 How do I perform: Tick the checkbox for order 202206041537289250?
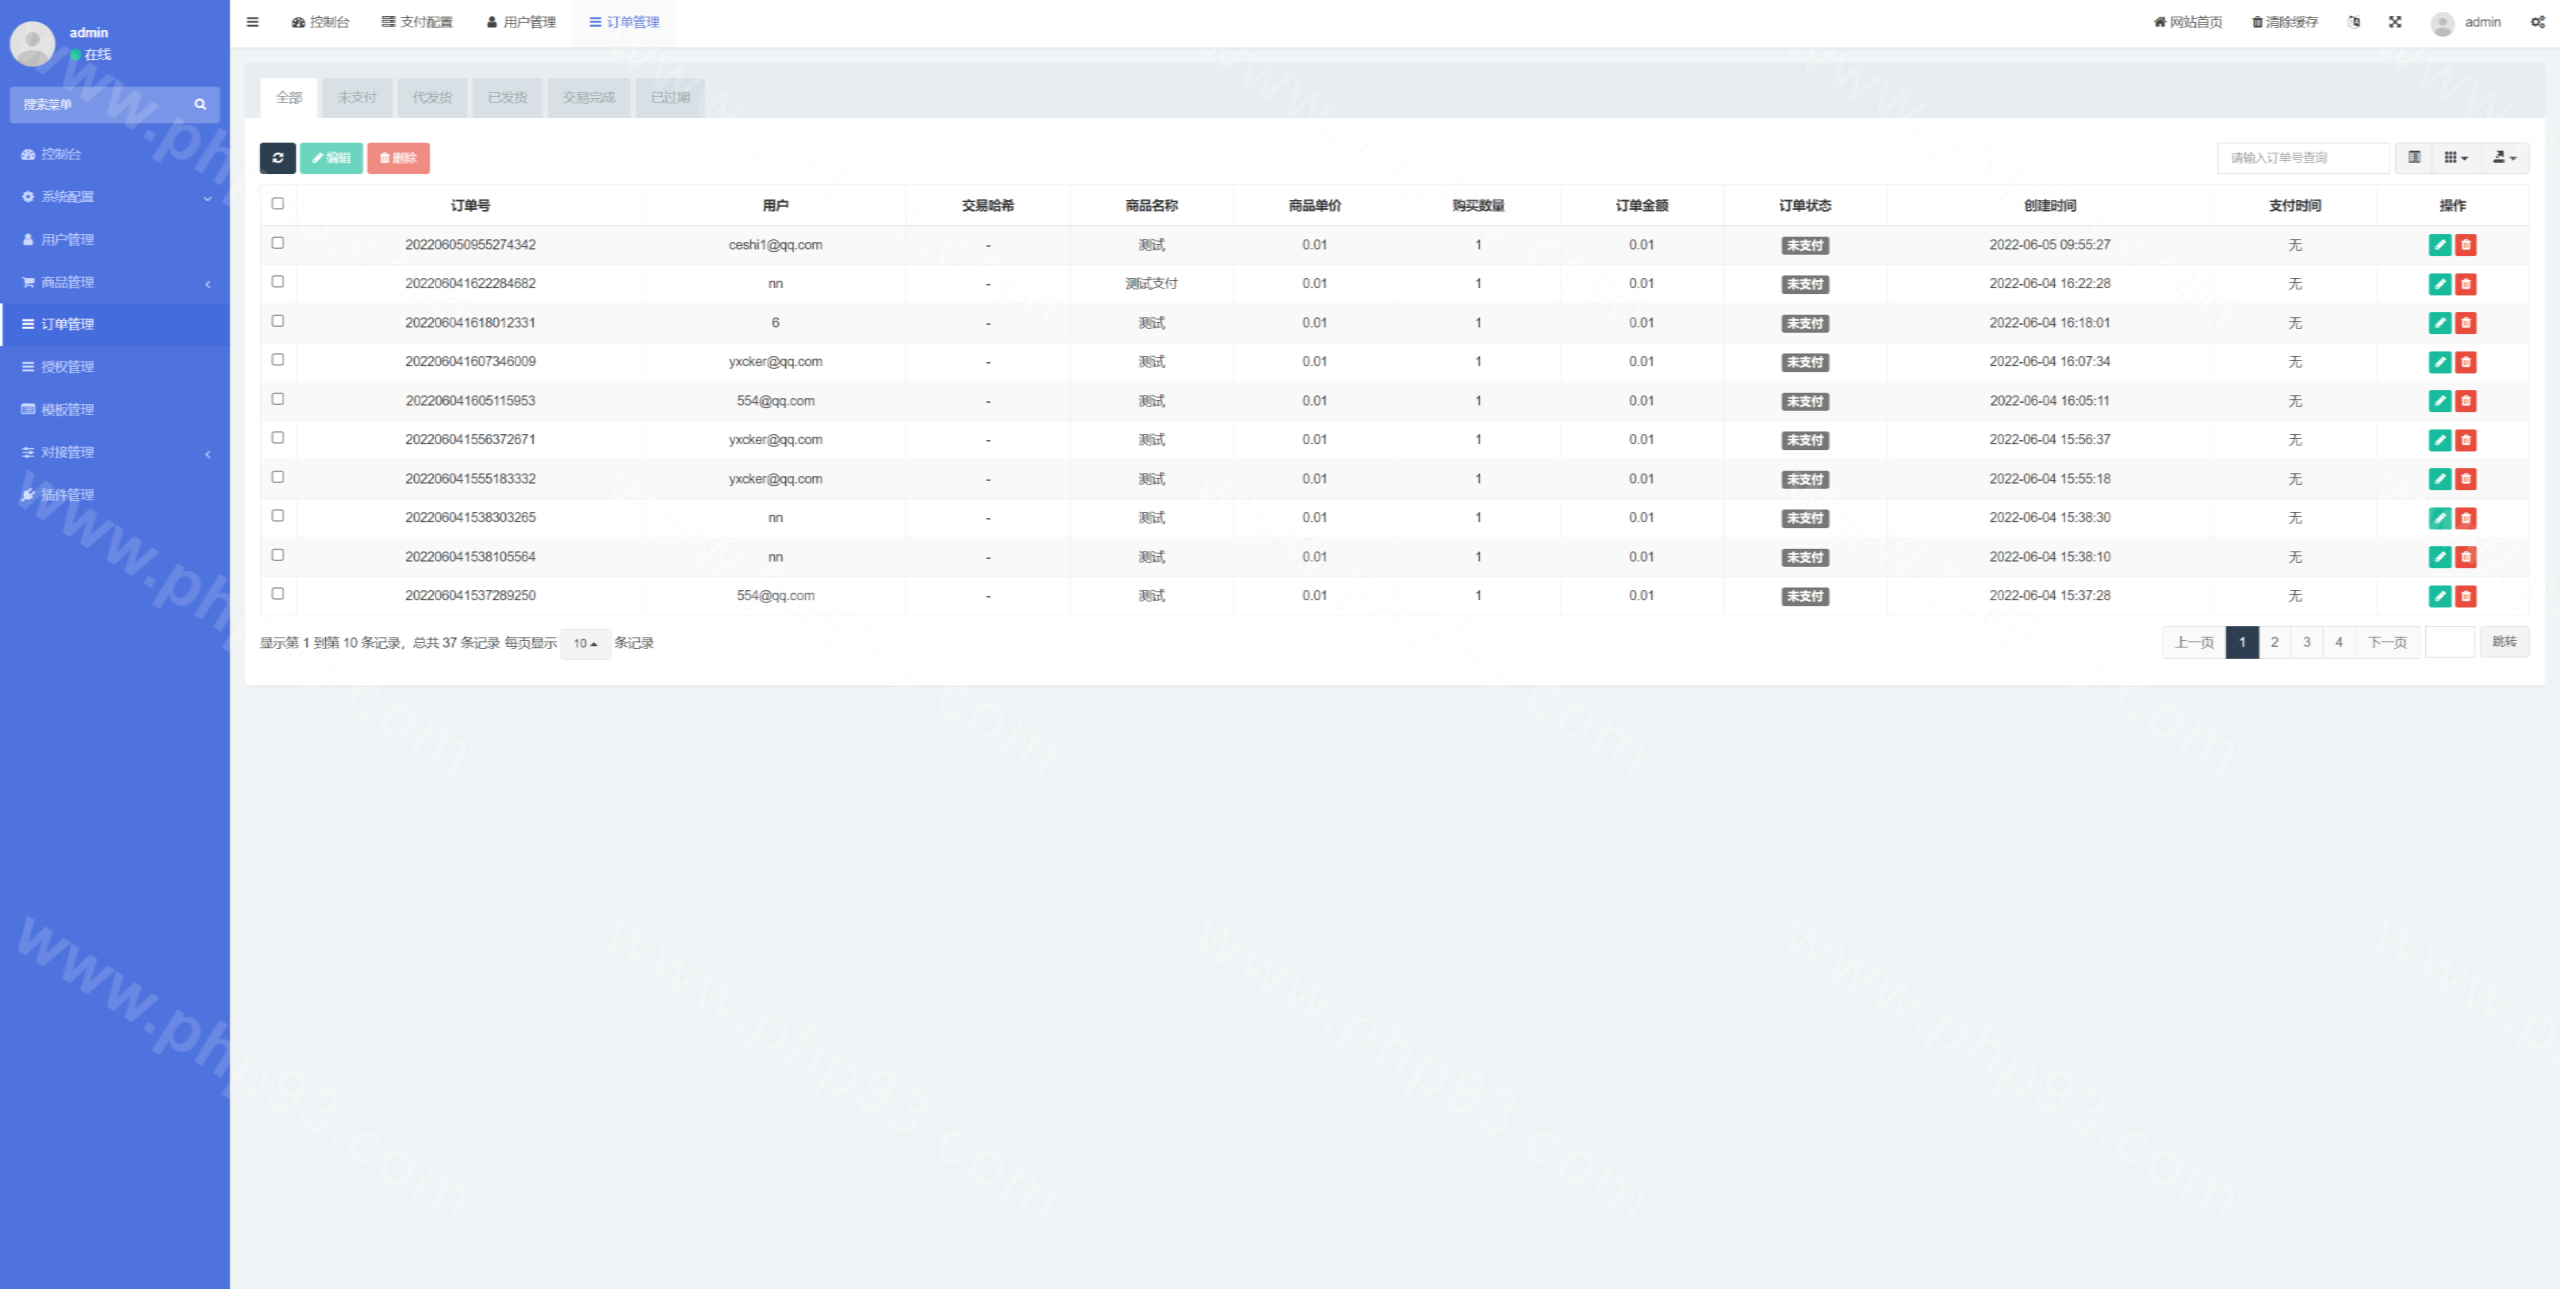pos(278,594)
